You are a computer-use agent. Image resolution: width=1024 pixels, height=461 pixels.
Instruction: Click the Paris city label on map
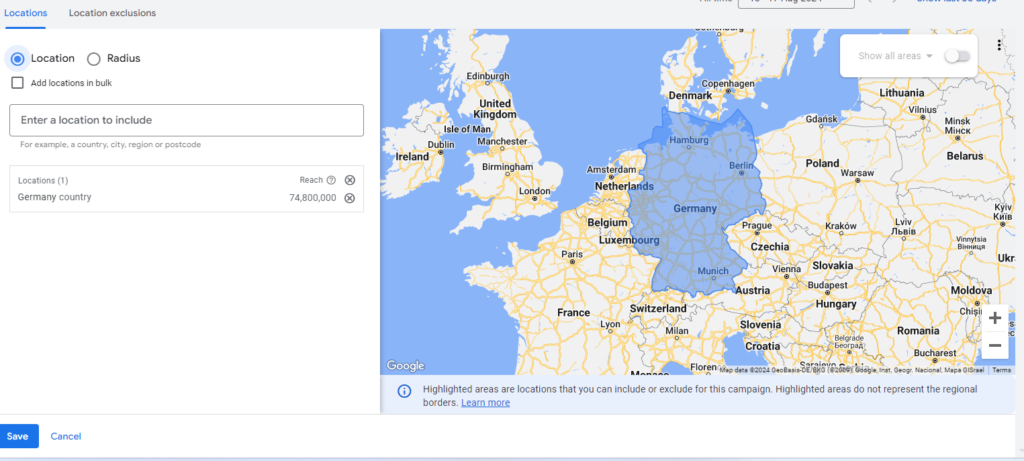coord(572,254)
